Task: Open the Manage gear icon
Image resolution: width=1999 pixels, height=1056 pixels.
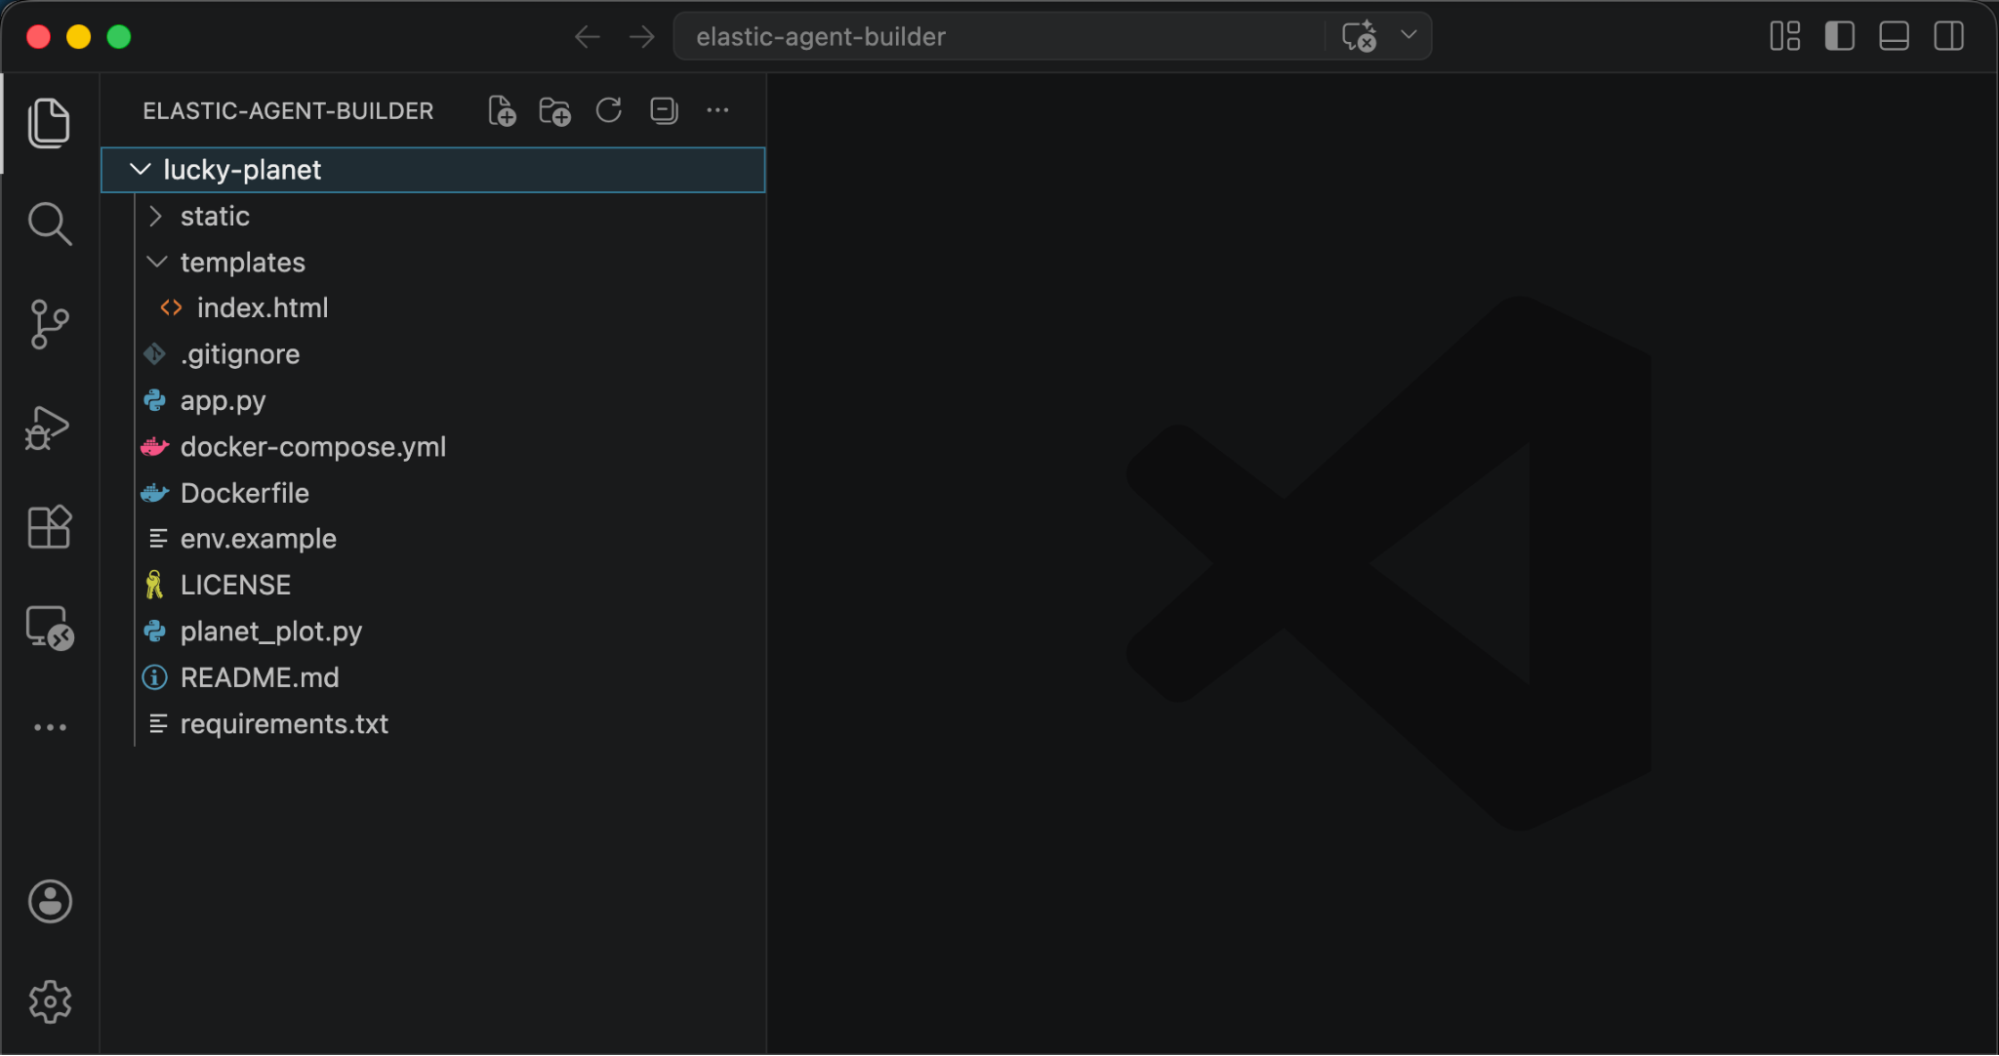Action: pos(50,1001)
